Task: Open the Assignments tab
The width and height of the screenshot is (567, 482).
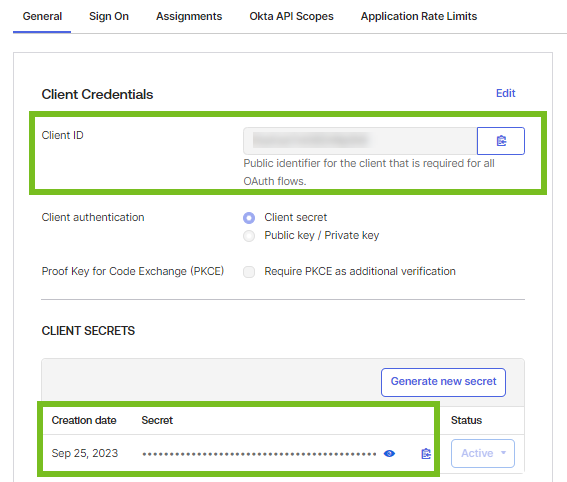Action: pyautogui.click(x=189, y=16)
